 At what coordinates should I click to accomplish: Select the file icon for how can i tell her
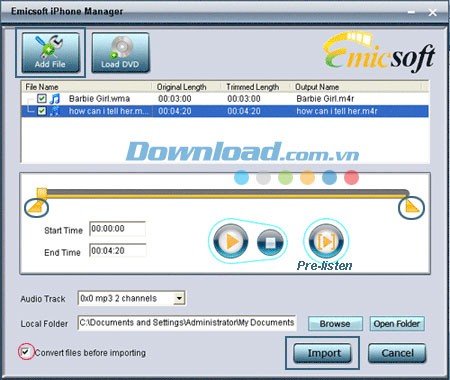point(55,111)
